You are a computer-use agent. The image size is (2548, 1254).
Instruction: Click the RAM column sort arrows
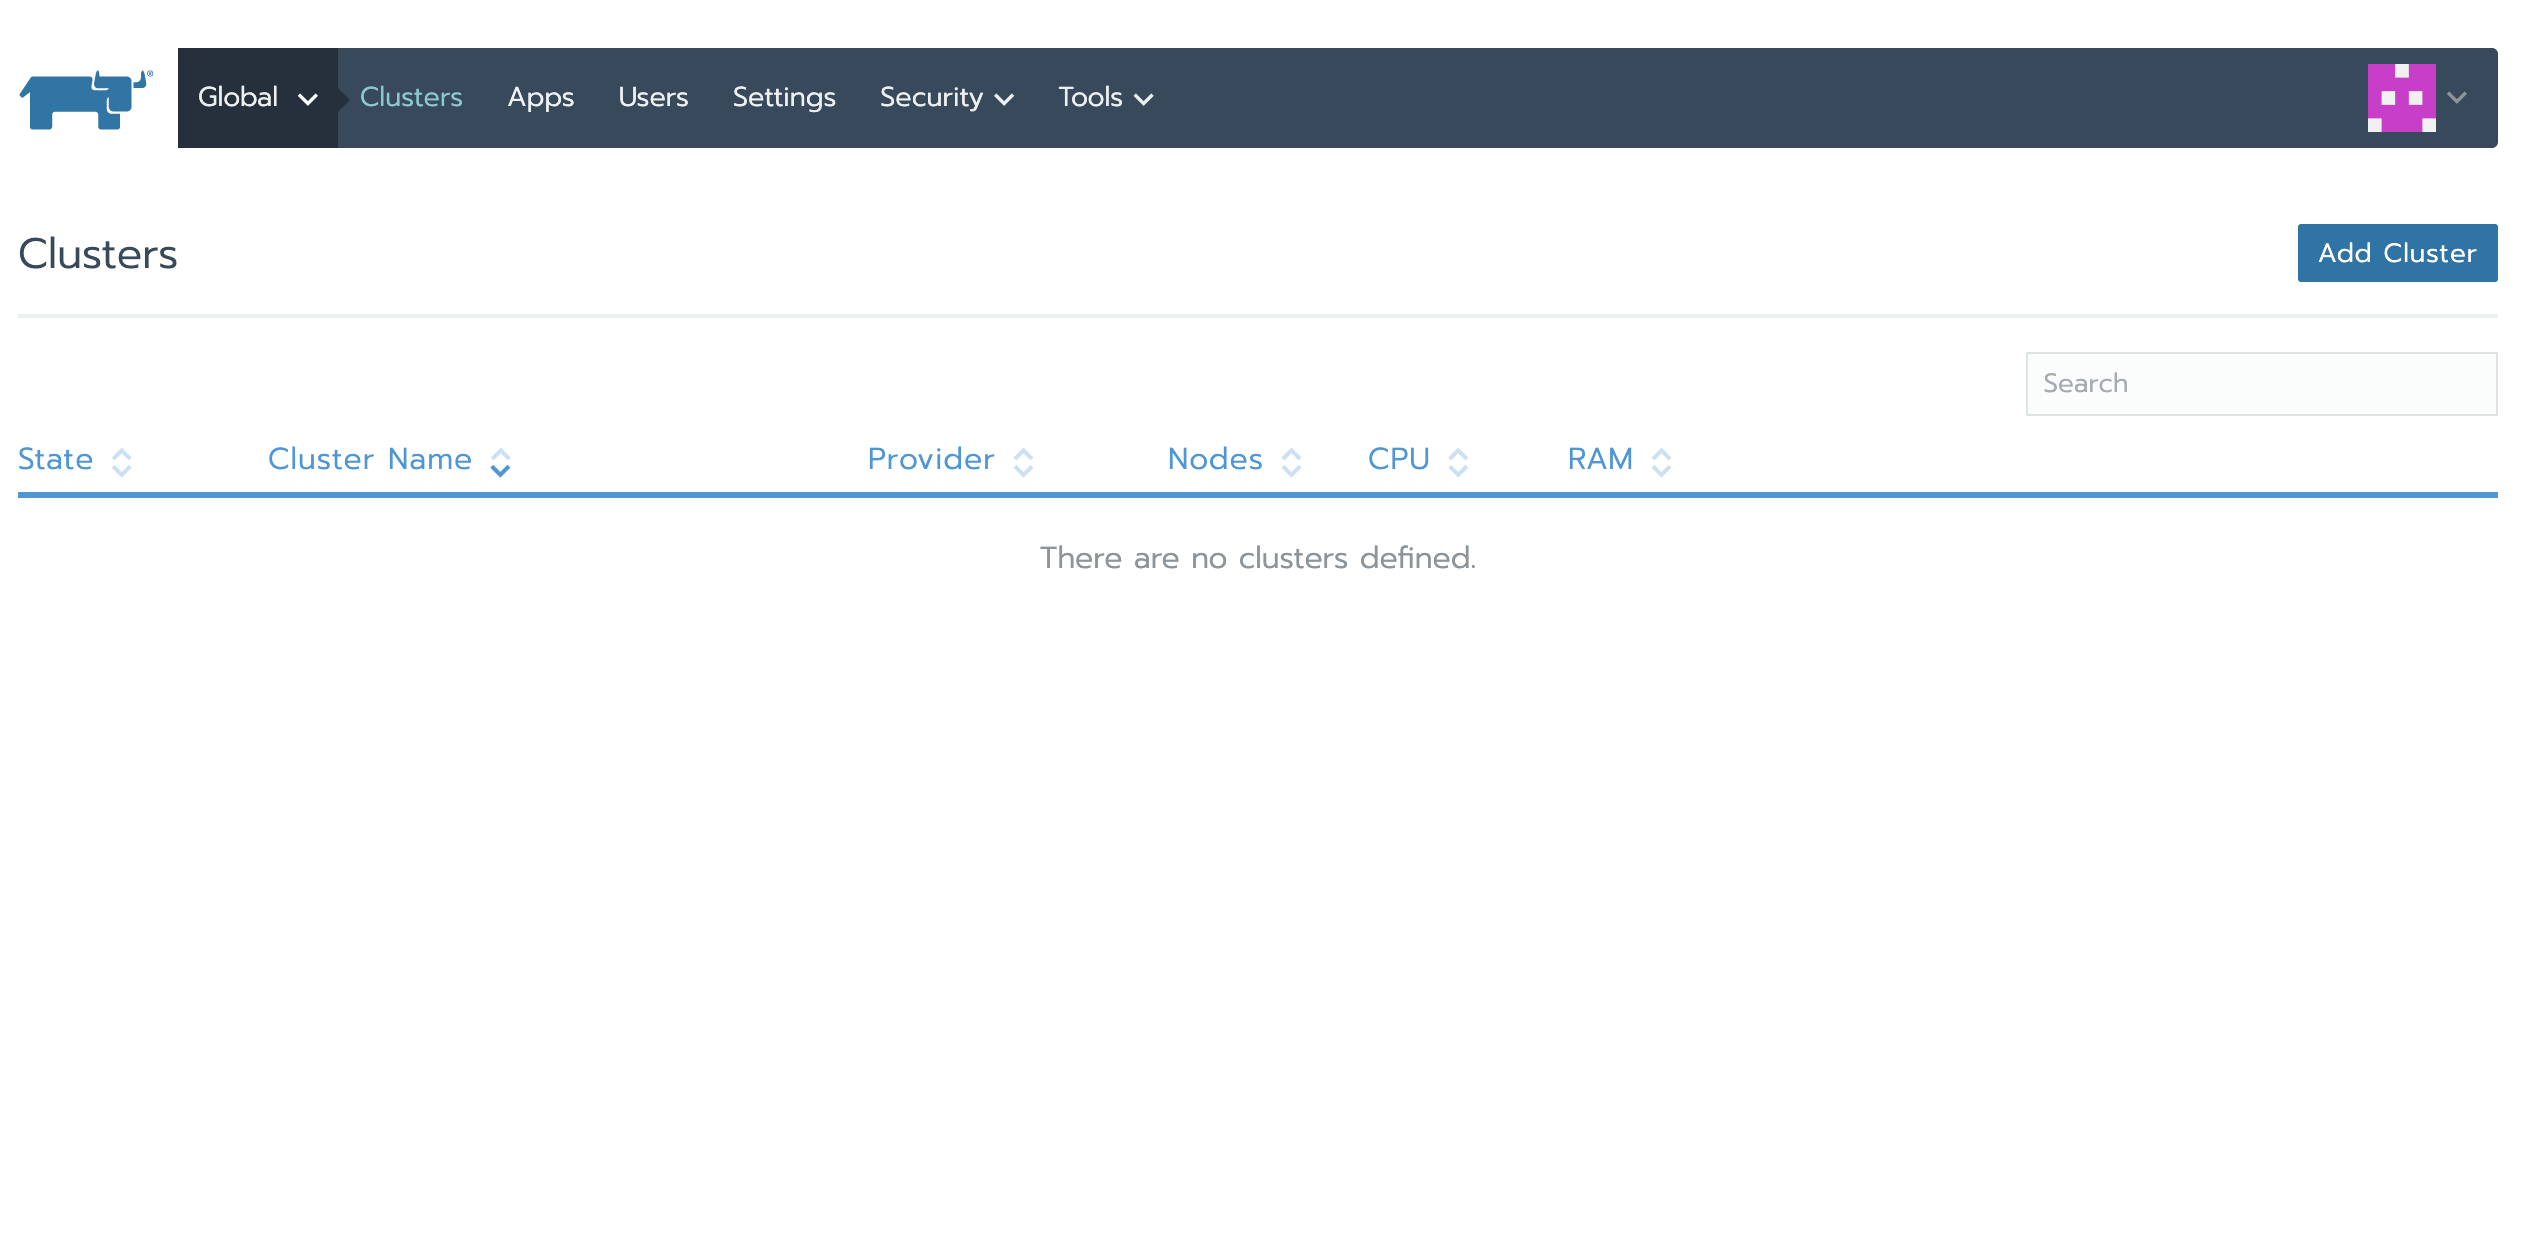[x=1661, y=462]
